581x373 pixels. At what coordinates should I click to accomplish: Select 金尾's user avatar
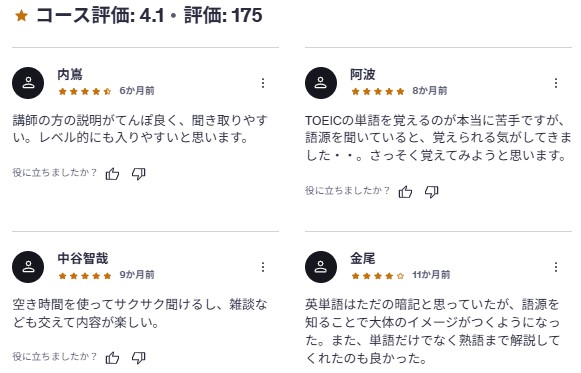(x=321, y=267)
